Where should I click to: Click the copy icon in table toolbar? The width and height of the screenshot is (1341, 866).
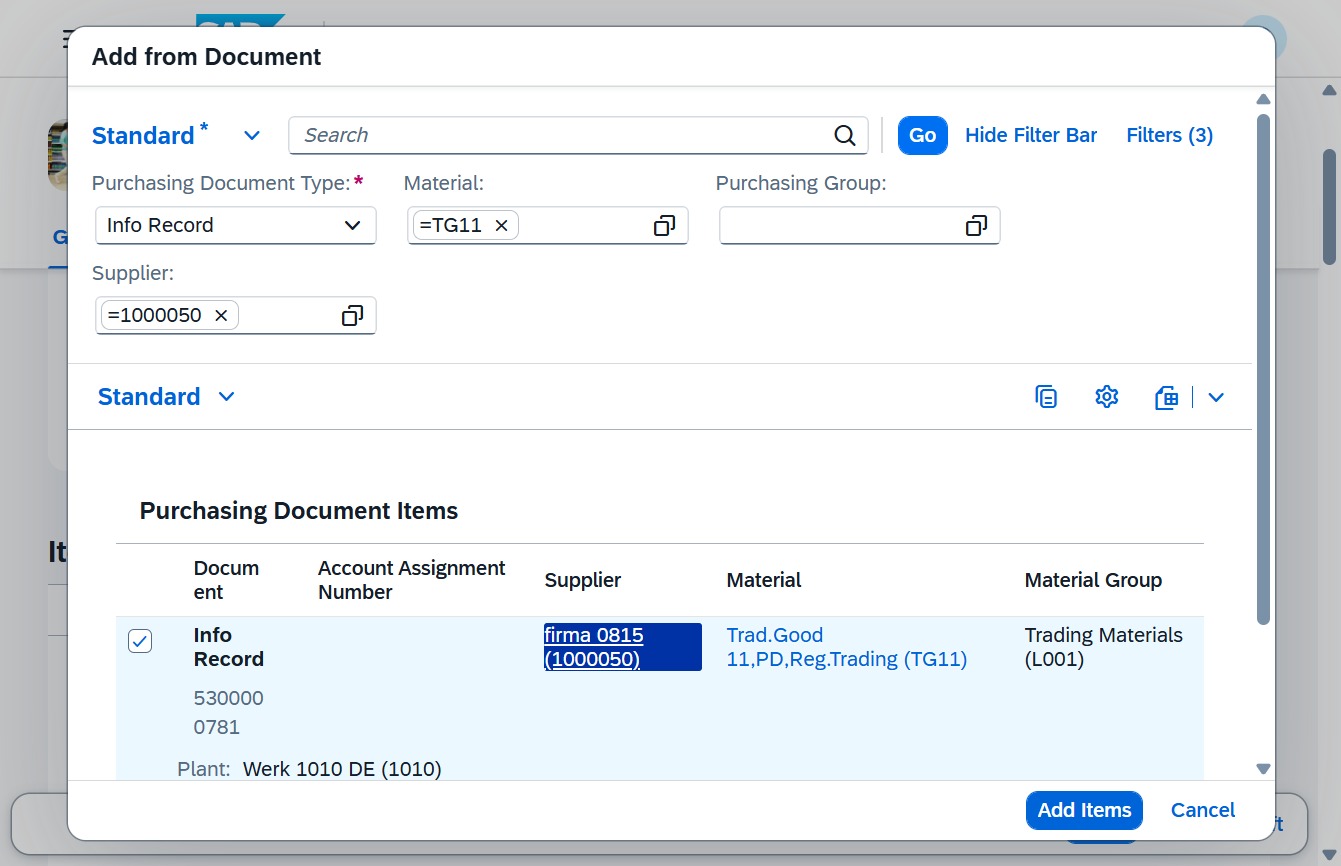pyautogui.click(x=1046, y=397)
